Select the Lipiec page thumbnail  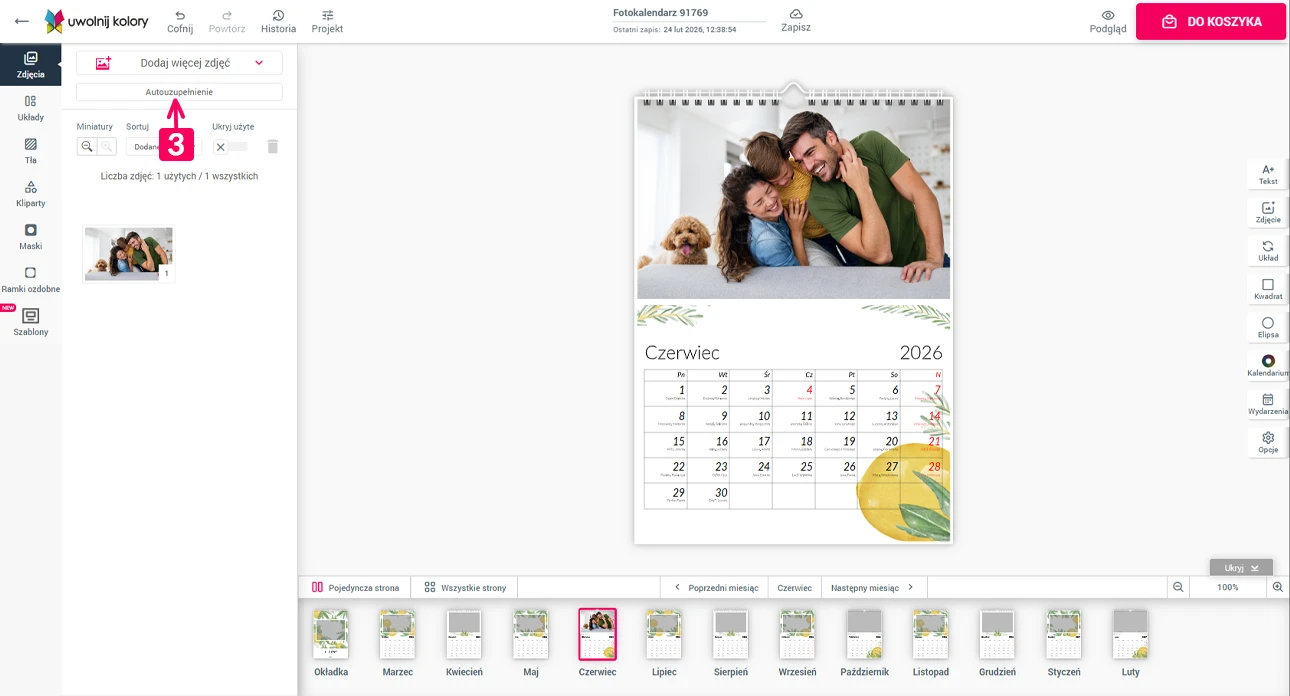coord(664,634)
